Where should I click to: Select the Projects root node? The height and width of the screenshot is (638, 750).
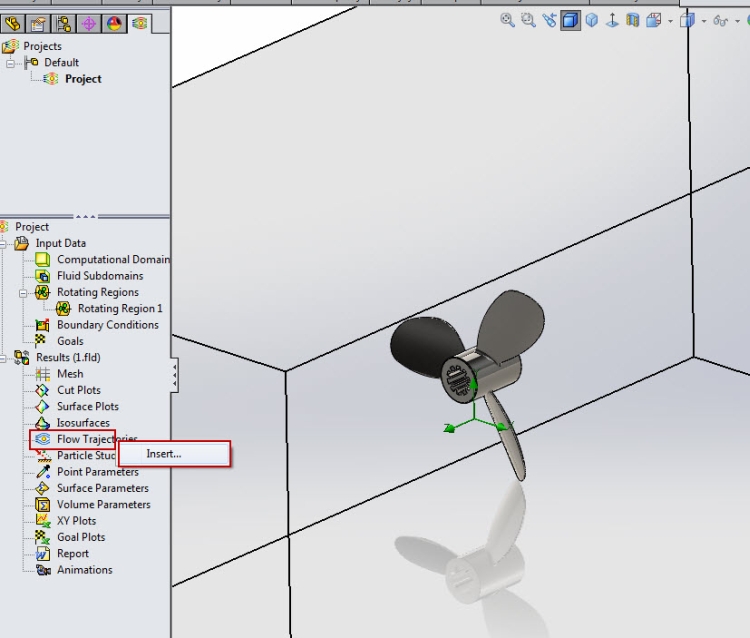pyautogui.click(x=42, y=46)
